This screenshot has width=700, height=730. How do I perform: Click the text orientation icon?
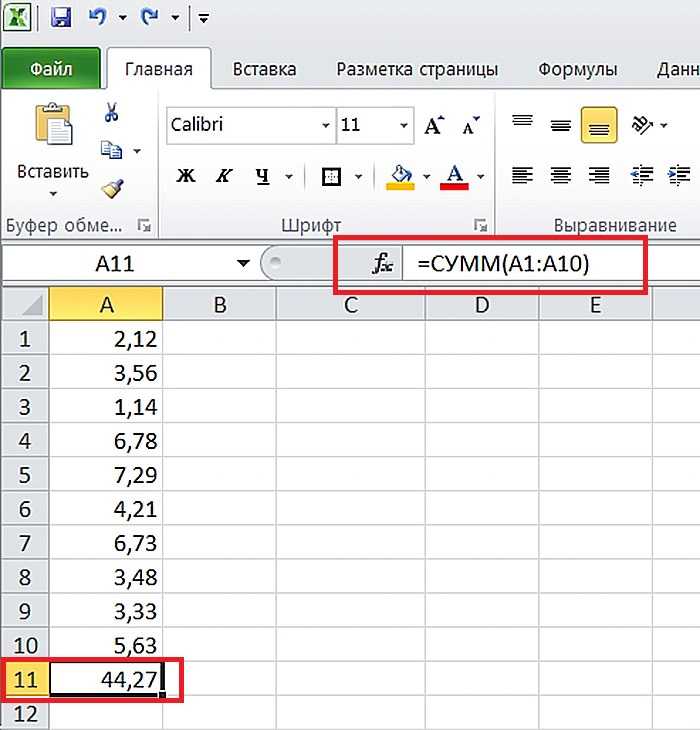pos(642,125)
